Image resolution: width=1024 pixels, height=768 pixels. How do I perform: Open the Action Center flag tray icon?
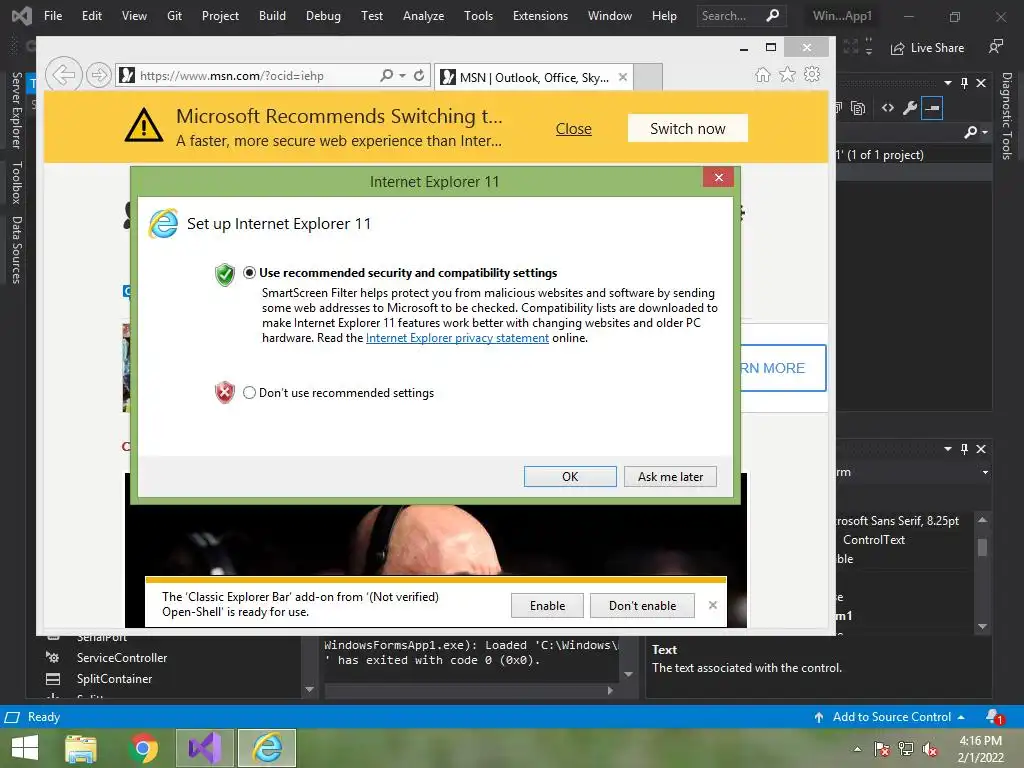[x=882, y=749]
